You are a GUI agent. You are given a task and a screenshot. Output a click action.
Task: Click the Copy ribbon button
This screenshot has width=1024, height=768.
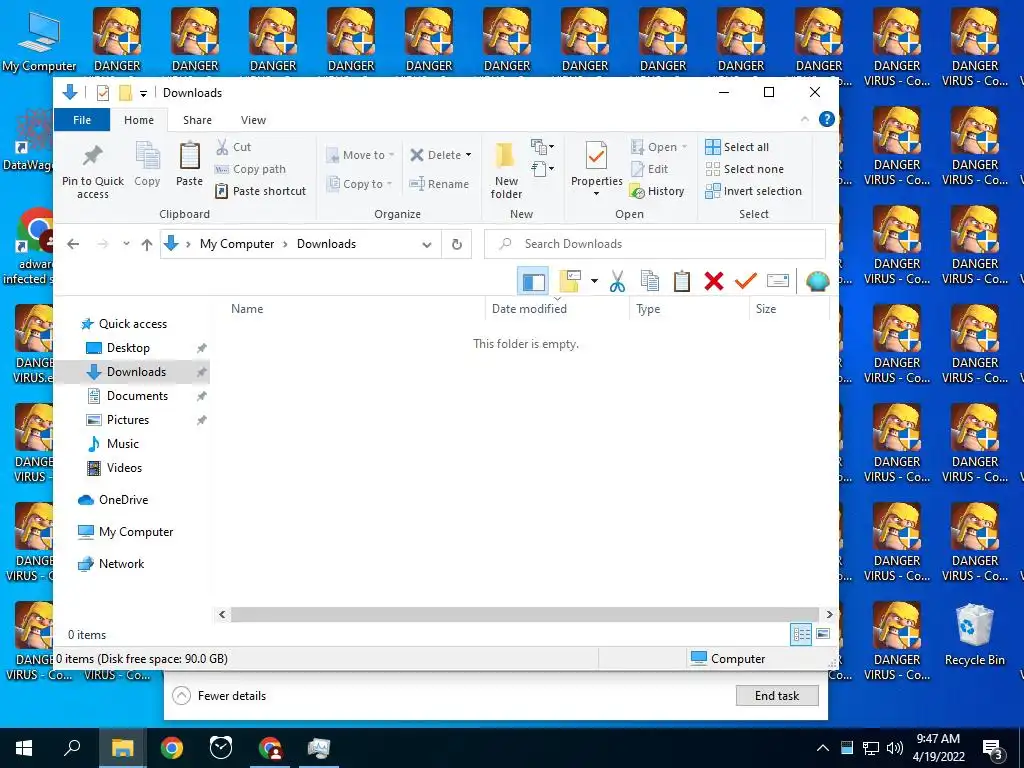(147, 165)
